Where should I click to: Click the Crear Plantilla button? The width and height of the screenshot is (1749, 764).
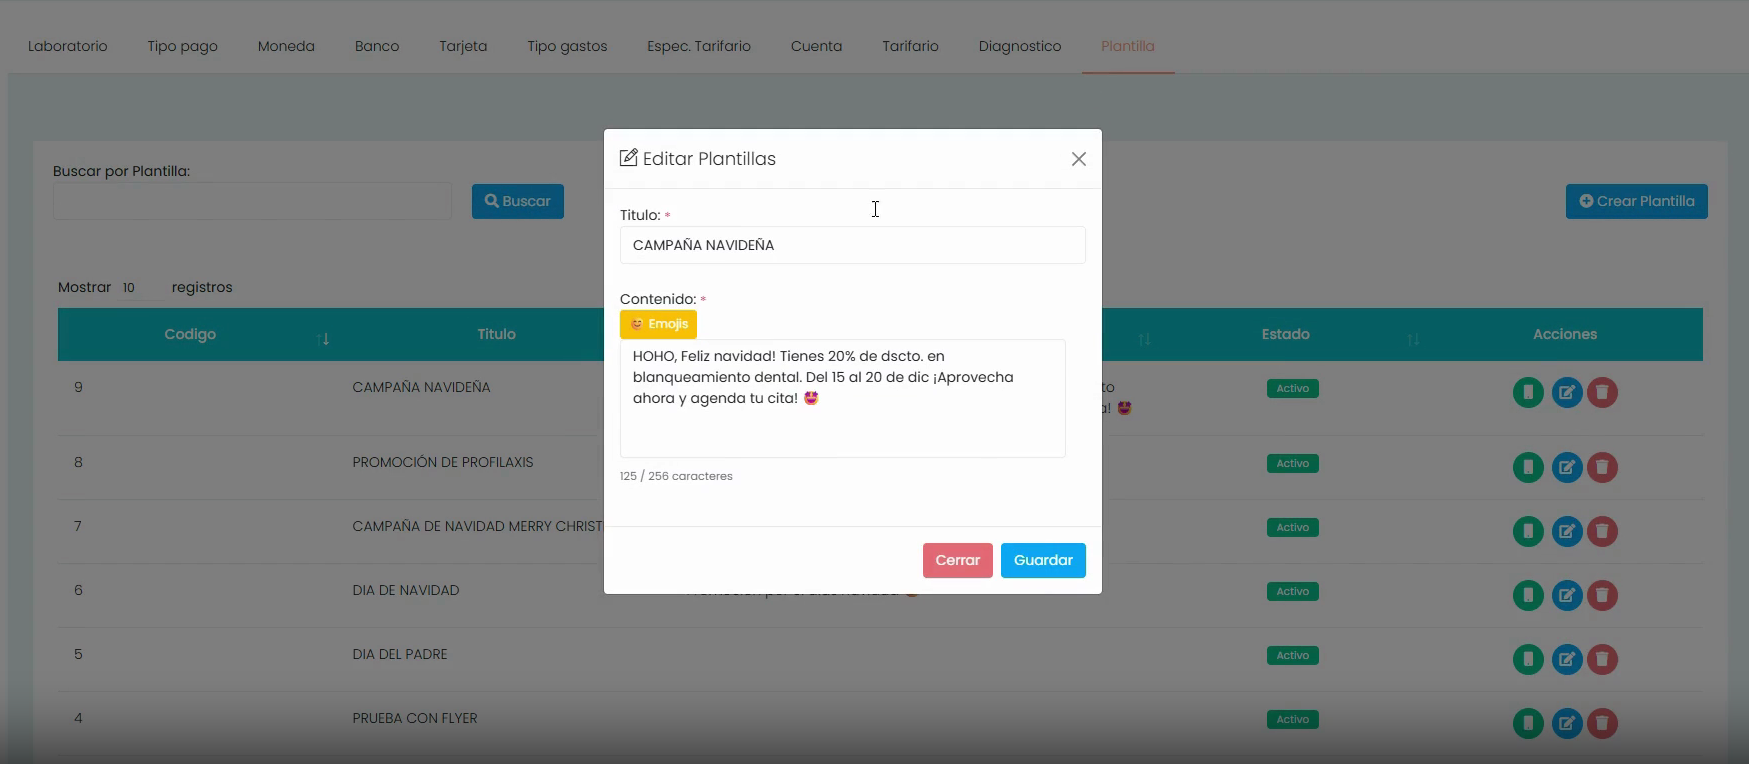click(1636, 201)
